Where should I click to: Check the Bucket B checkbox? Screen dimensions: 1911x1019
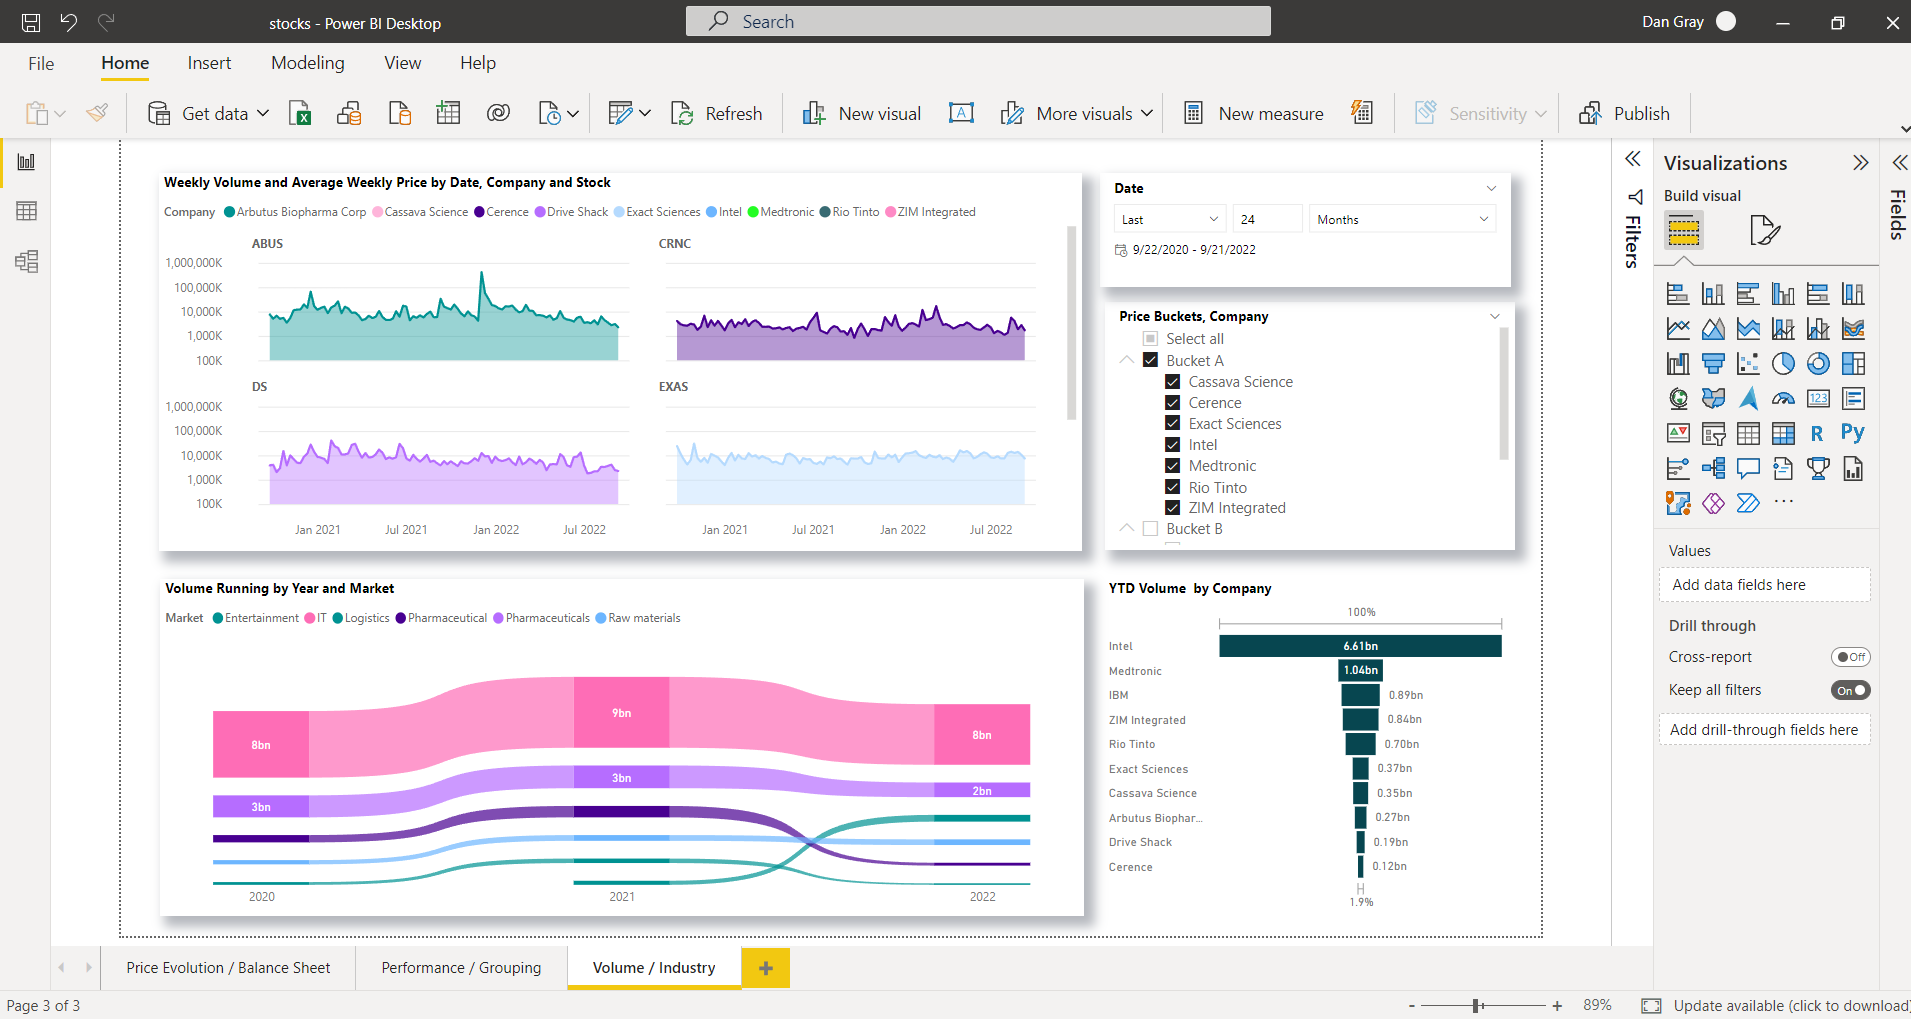pyautogui.click(x=1150, y=529)
